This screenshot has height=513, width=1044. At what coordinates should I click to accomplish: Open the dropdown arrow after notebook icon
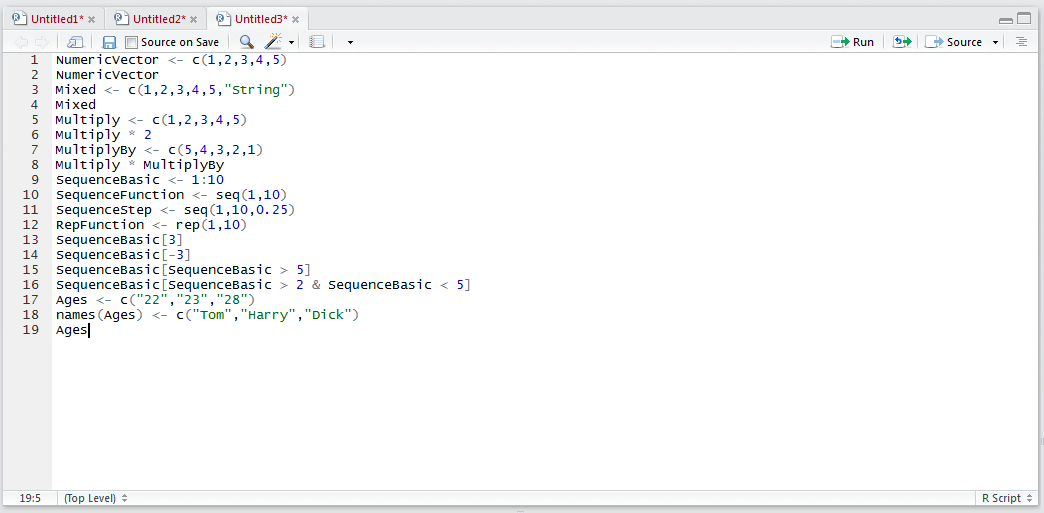350,43
